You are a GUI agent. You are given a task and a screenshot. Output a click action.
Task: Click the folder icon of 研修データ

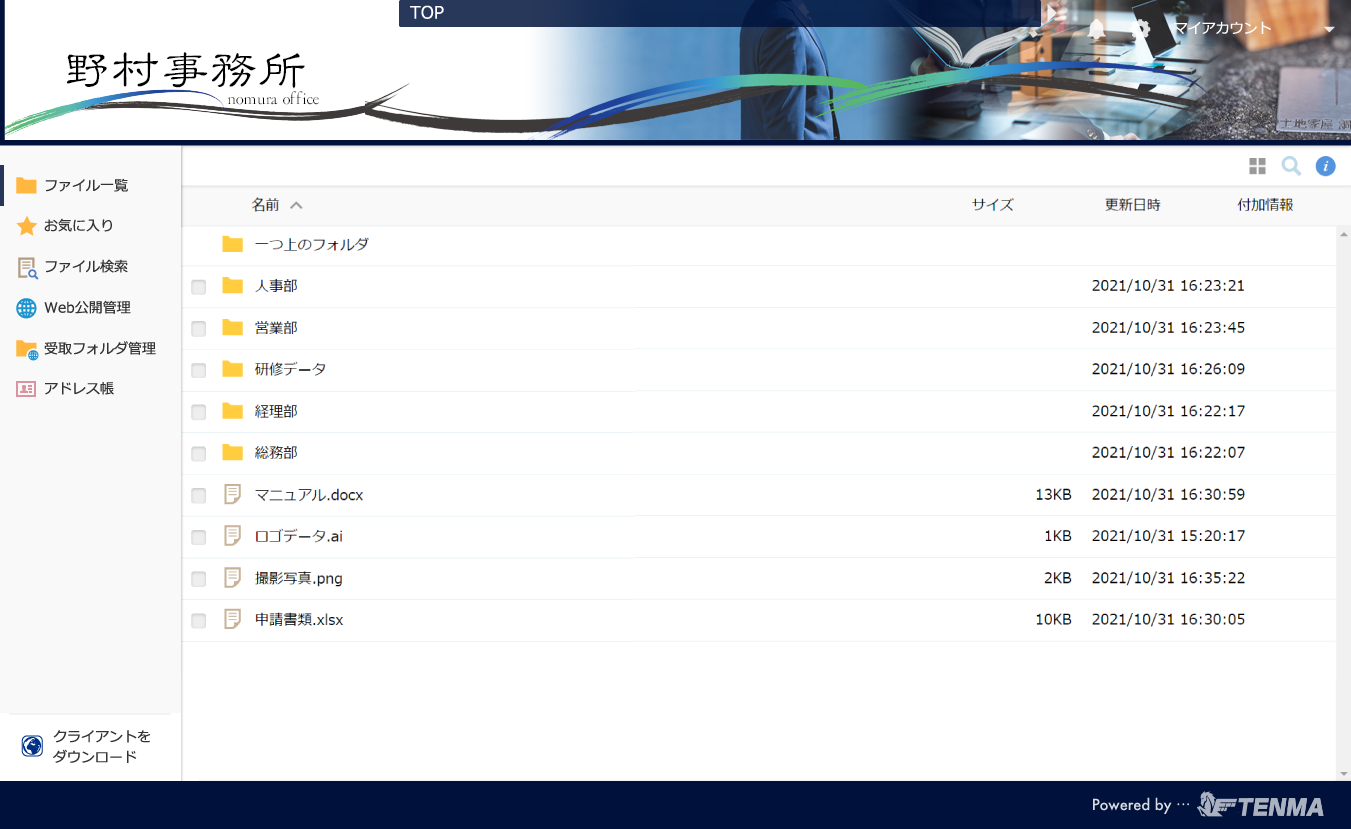tap(233, 369)
